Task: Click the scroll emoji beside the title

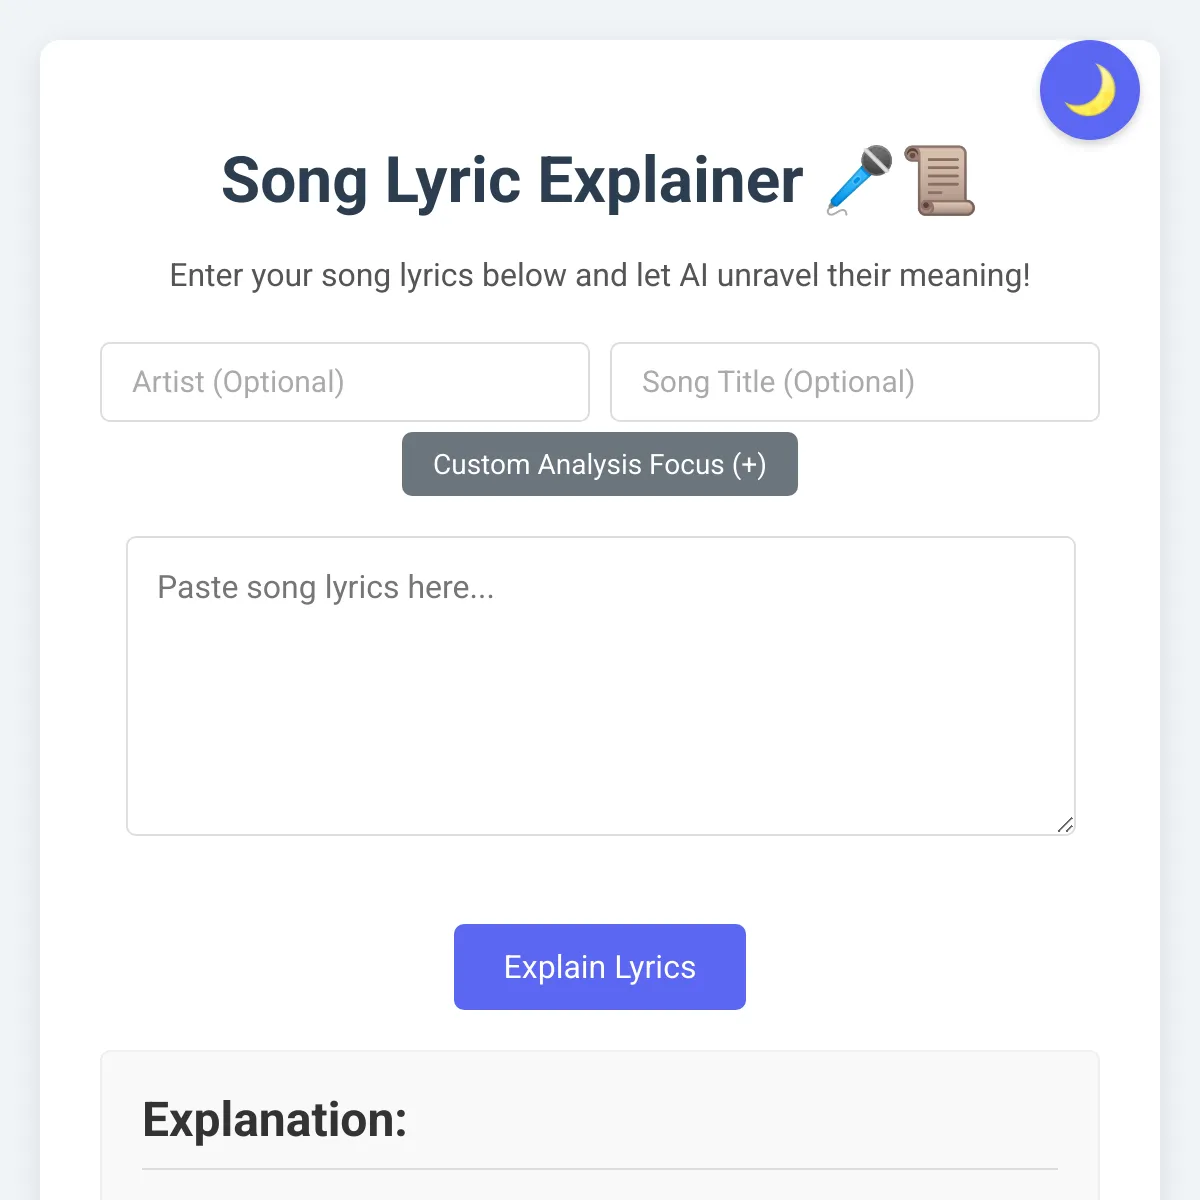Action: point(939,180)
